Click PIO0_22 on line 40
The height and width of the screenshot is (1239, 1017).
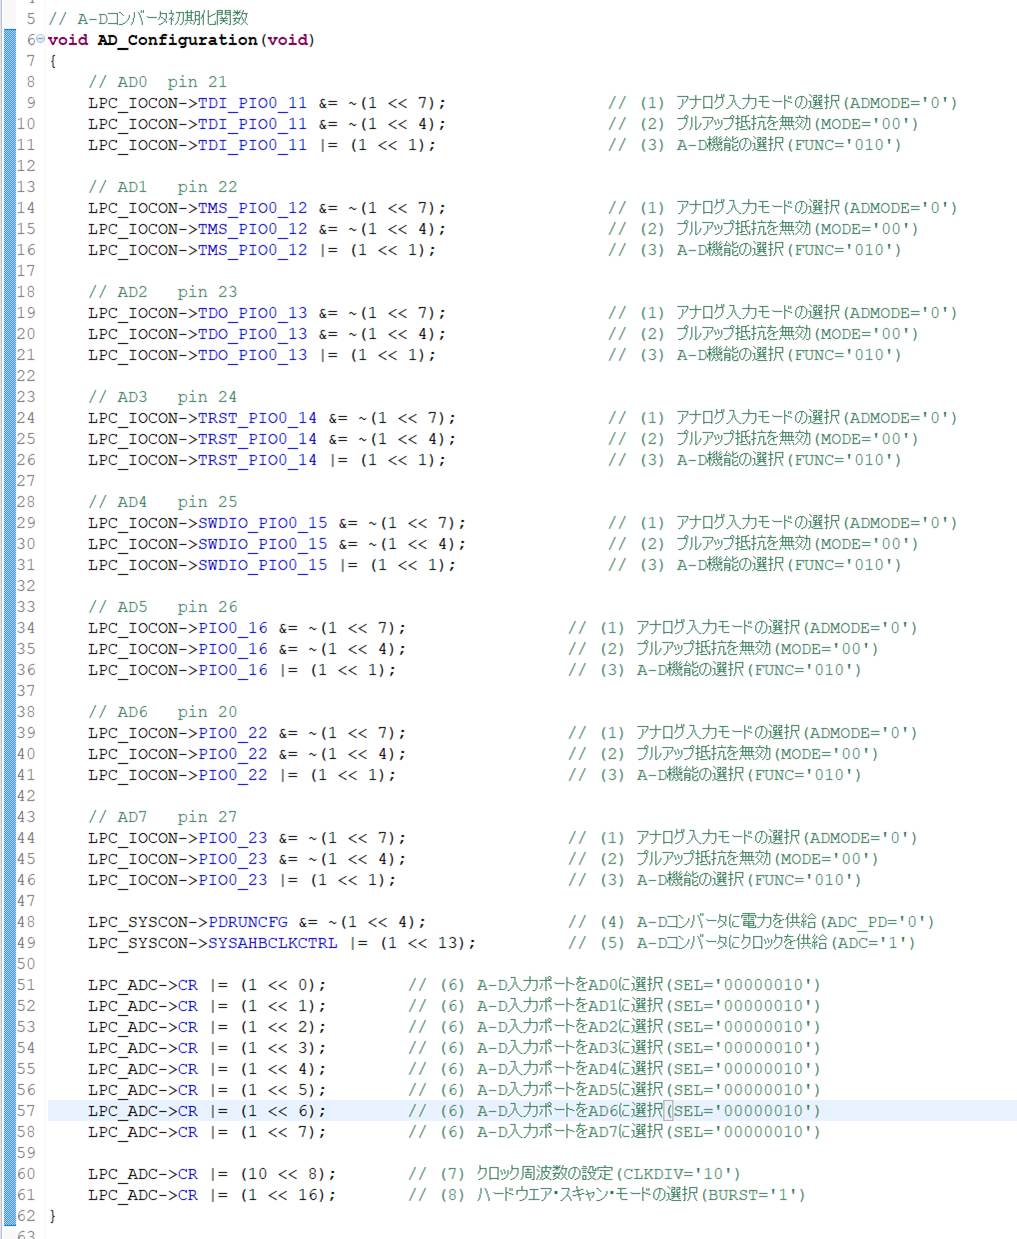click(x=232, y=754)
